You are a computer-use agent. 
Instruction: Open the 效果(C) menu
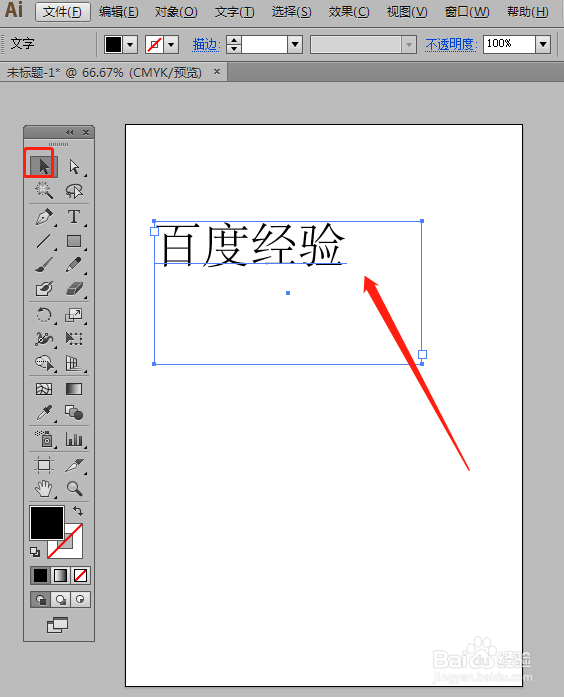click(x=349, y=12)
